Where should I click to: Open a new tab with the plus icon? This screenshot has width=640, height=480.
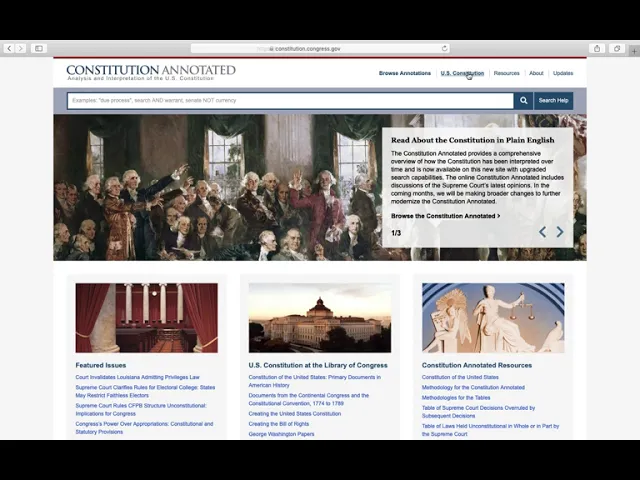634,51
